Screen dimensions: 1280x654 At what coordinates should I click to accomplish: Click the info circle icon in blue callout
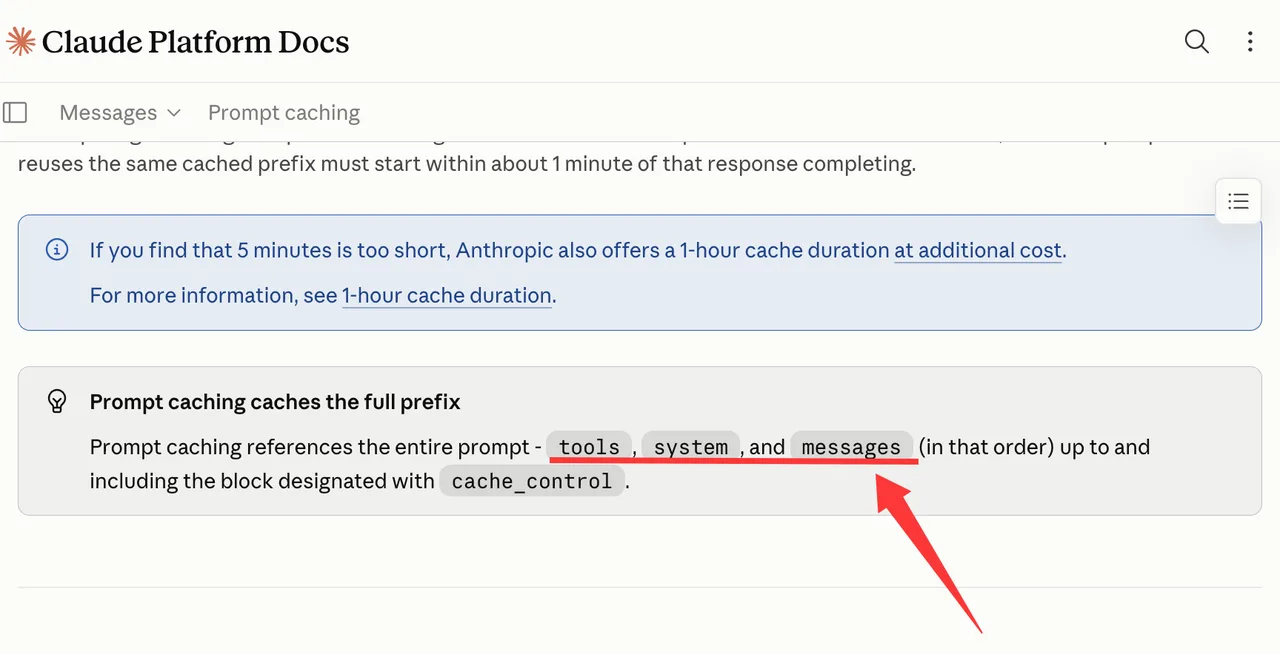tap(58, 250)
